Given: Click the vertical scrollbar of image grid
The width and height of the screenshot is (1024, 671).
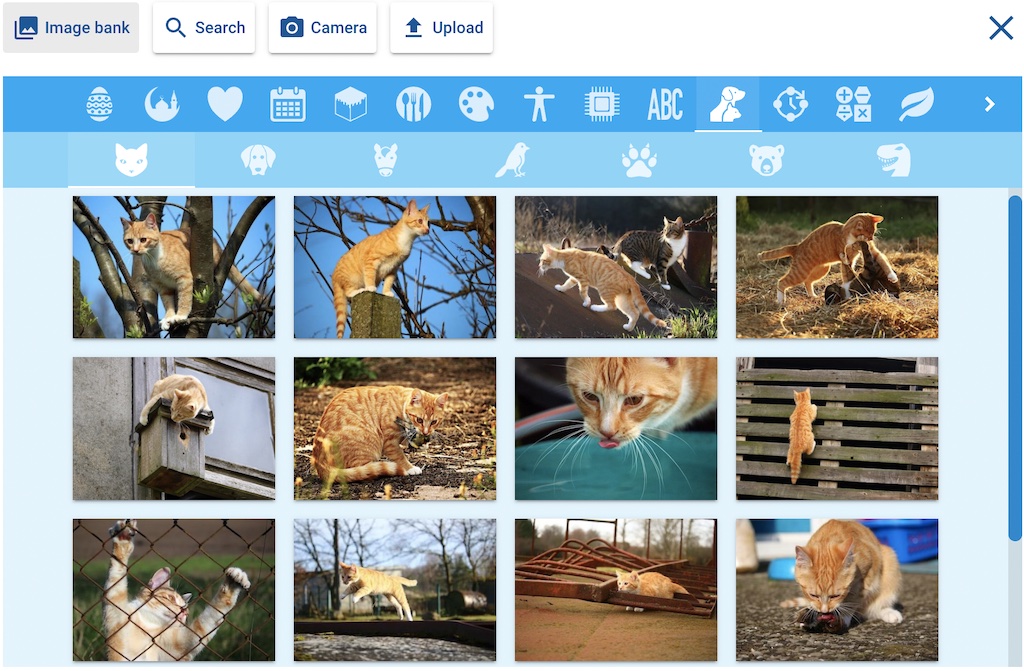Looking at the screenshot, I should point(1015,368).
